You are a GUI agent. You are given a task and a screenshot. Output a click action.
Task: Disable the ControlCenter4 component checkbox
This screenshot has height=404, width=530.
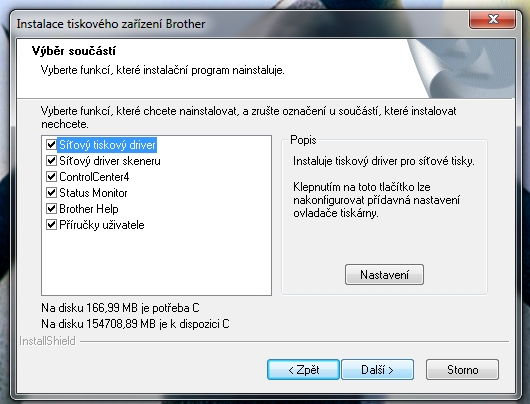click(x=51, y=176)
